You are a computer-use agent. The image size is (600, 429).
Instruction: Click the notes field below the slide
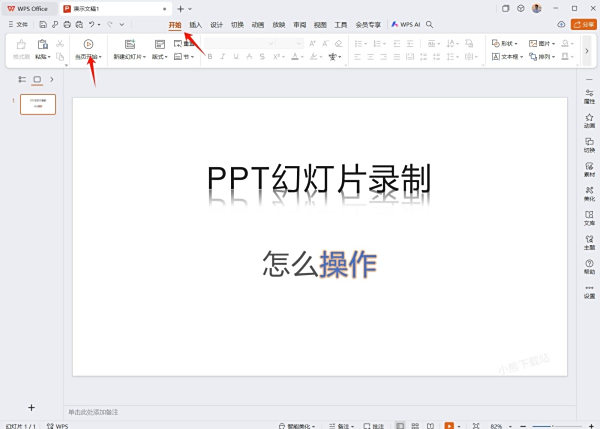[320, 412]
